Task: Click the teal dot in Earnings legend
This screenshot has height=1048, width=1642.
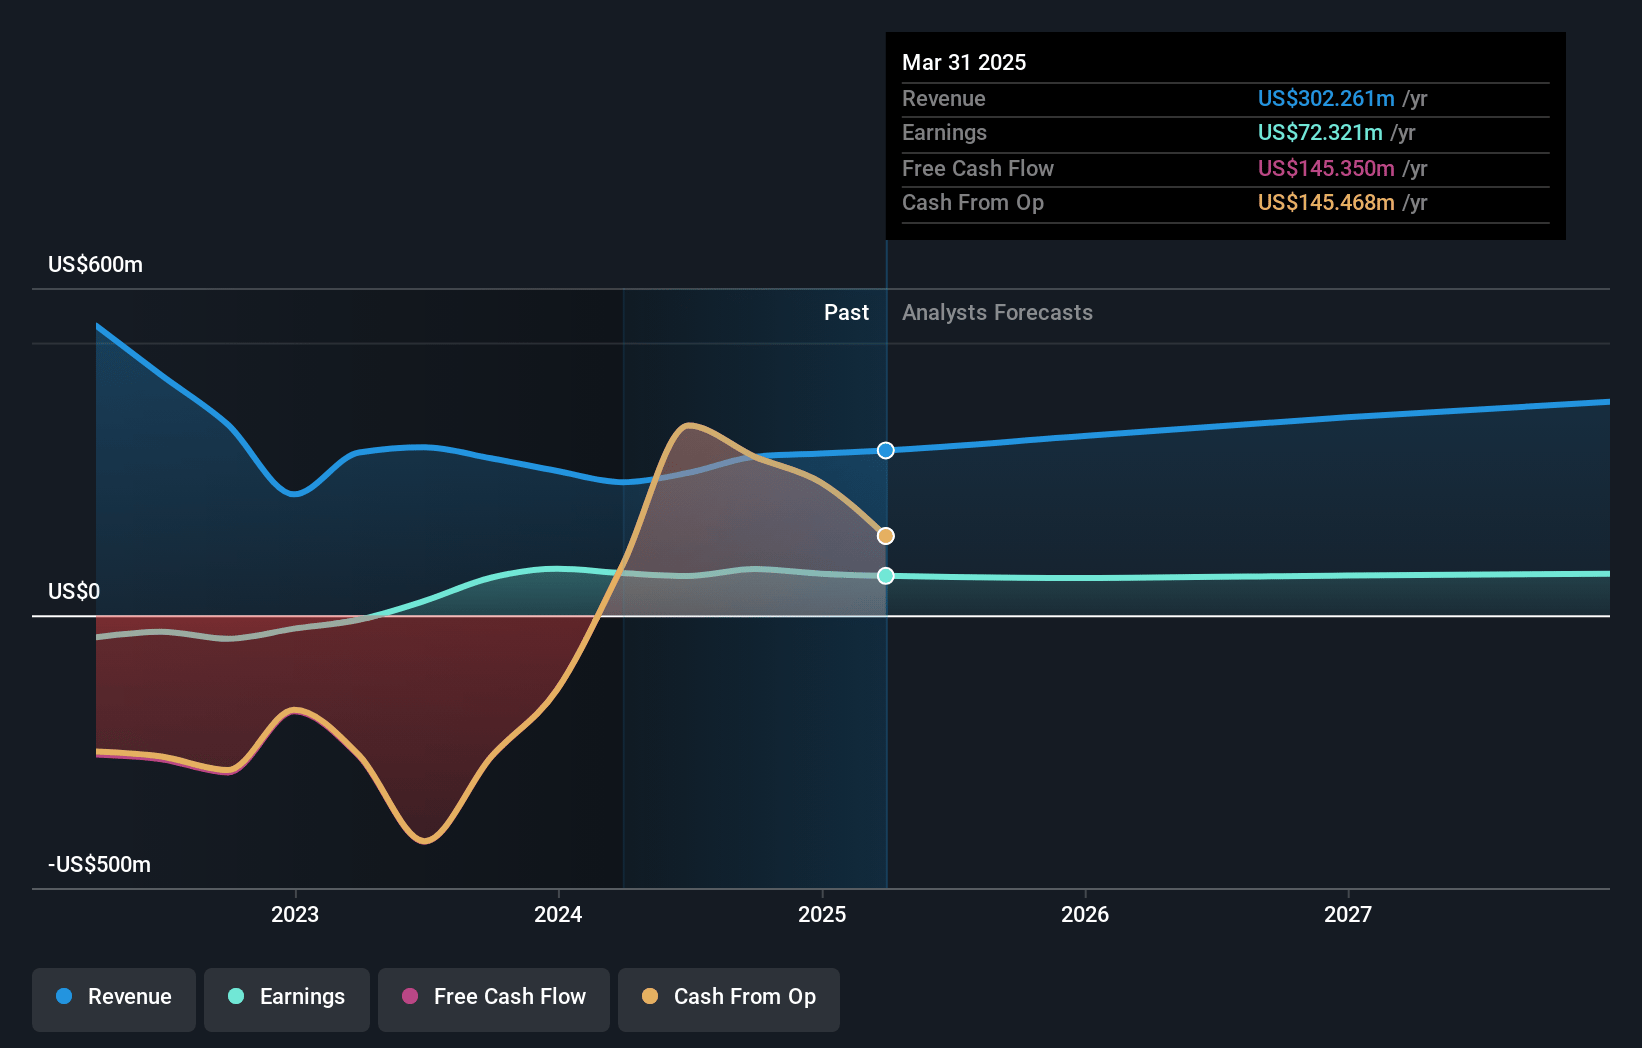Action: tap(236, 996)
